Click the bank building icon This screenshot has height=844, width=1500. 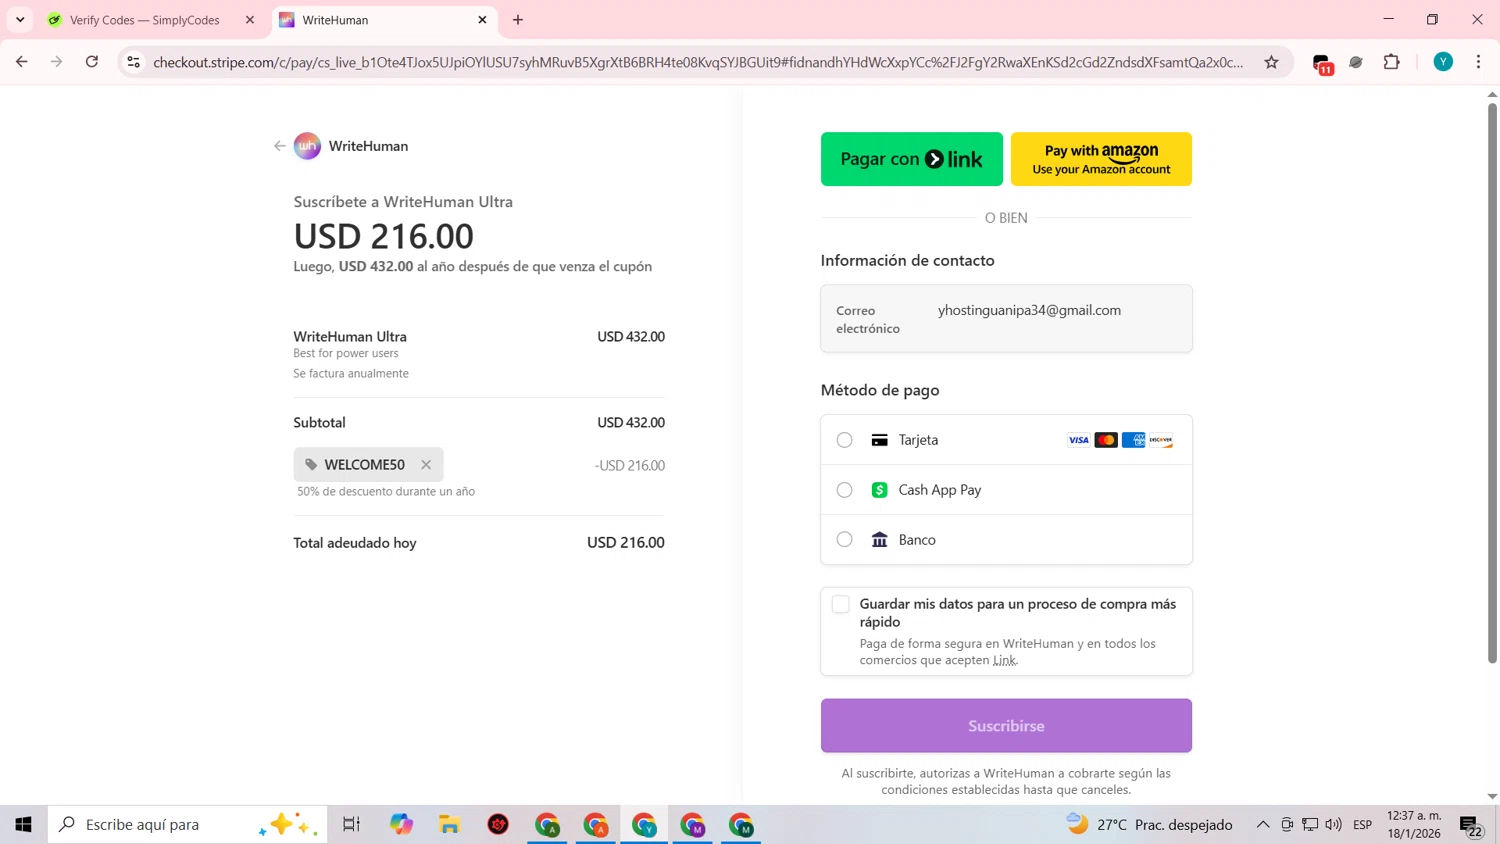879,540
